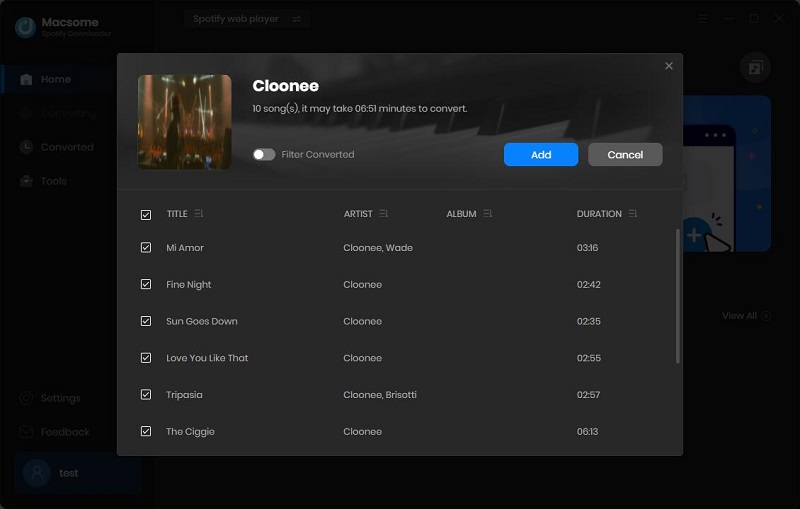Click artist text Cloonee, Wade

pos(378,248)
